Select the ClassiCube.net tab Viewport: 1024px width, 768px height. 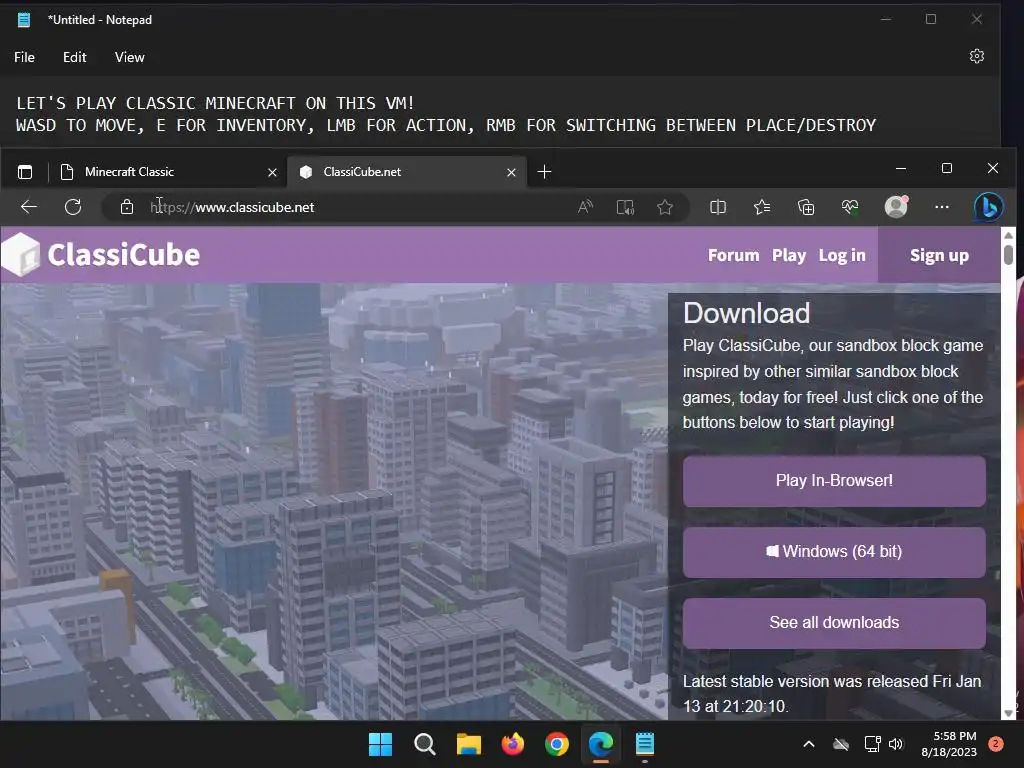407,172
